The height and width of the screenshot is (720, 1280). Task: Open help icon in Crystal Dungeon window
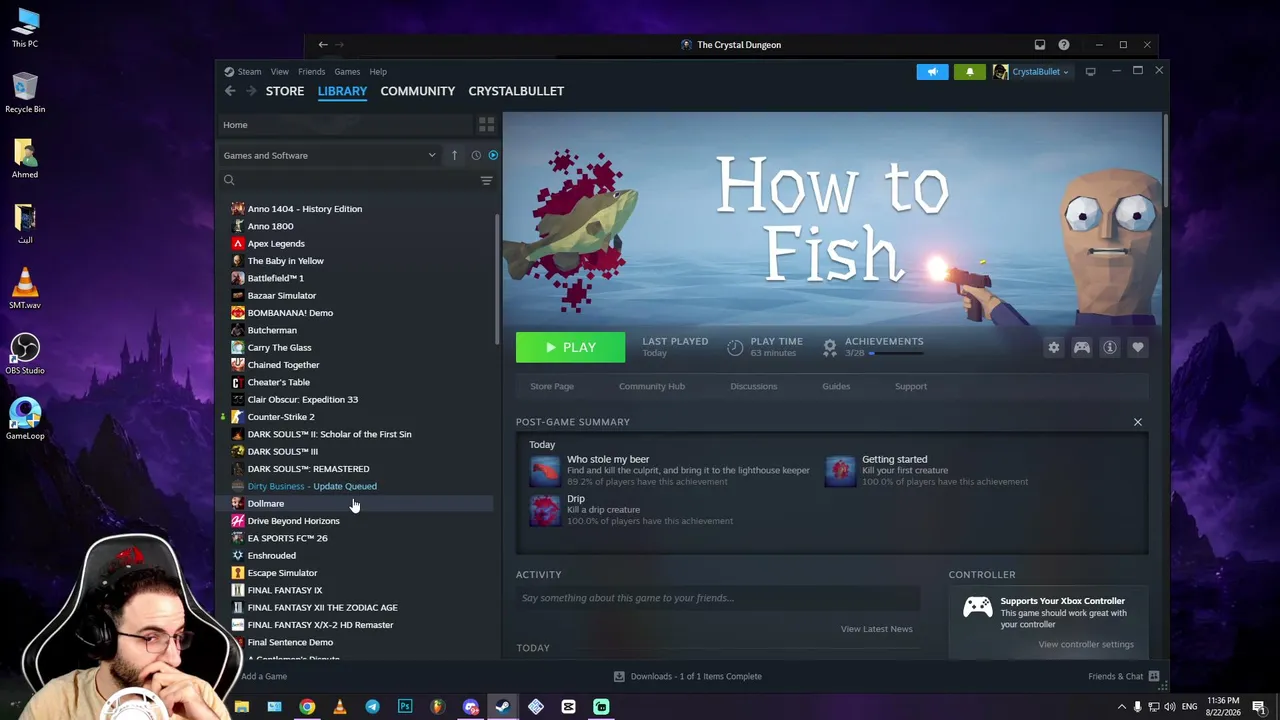click(x=1064, y=45)
